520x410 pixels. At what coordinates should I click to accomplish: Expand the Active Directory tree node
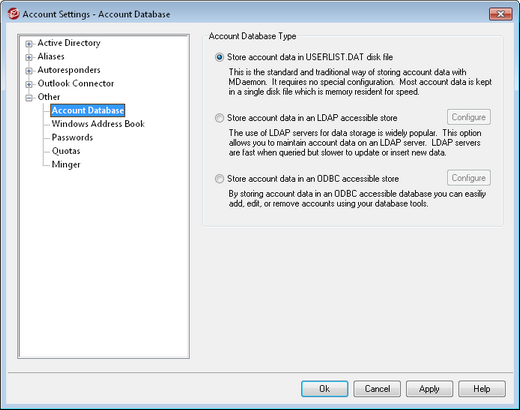(x=29, y=44)
